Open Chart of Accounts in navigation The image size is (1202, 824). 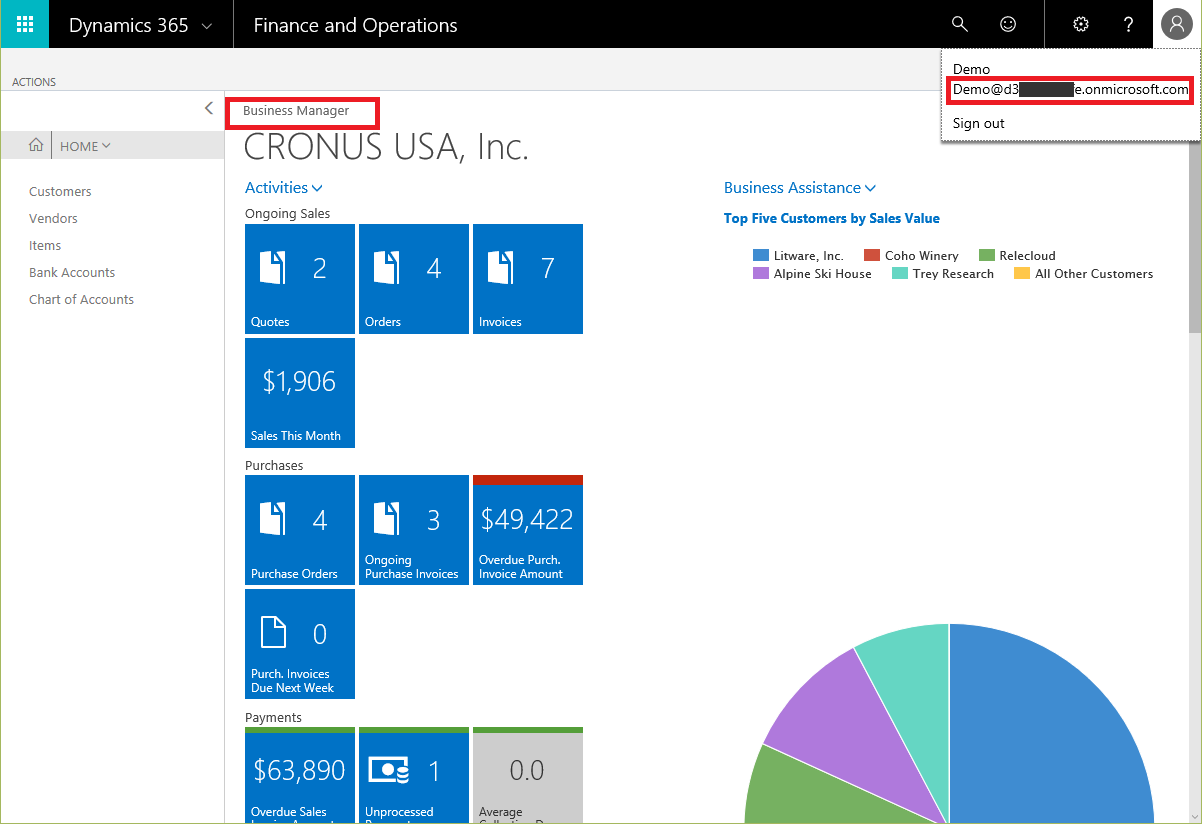(x=81, y=299)
